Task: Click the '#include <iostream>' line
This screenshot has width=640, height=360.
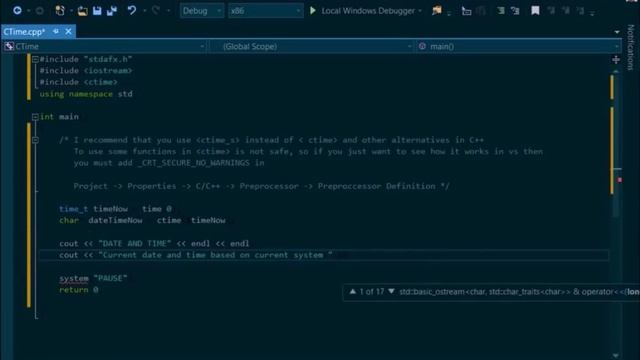Action: click(86, 71)
